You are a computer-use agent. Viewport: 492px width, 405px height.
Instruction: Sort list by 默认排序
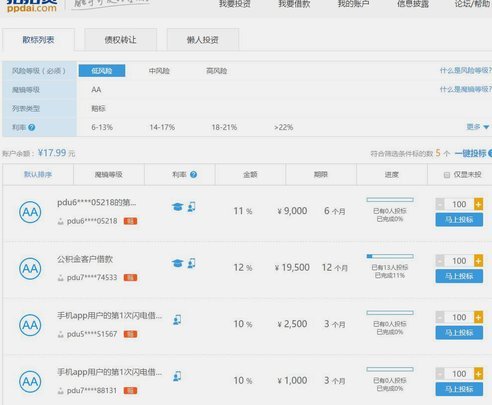(x=38, y=174)
